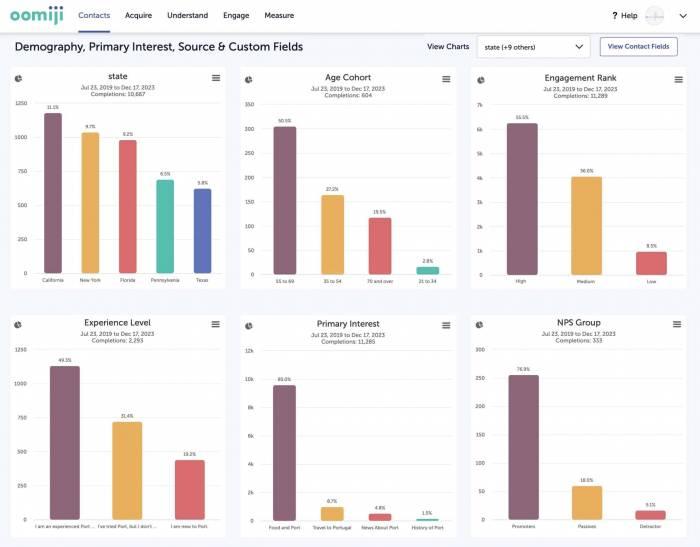The height and width of the screenshot is (547, 700).
Task: Open the user avatar account menu
Action: [x=656, y=15]
